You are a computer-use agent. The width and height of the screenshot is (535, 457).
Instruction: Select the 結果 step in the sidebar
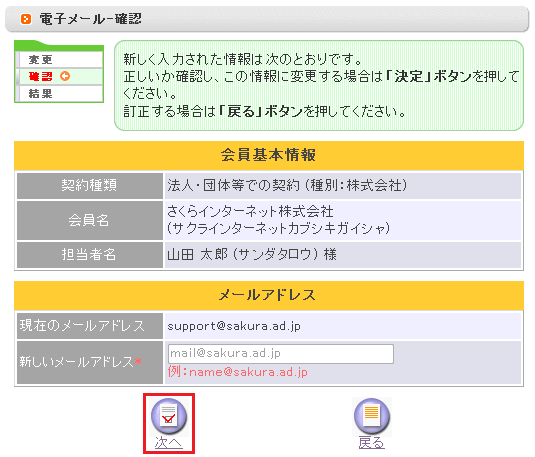pos(61,94)
